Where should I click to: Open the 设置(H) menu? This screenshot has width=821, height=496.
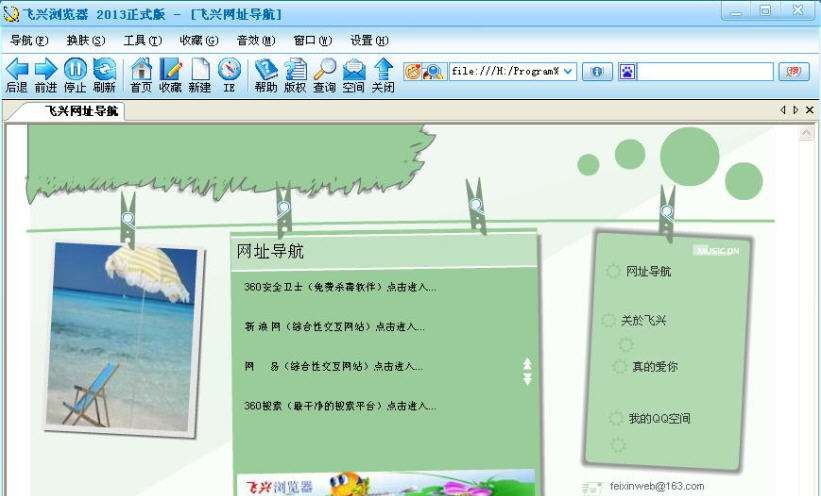tap(369, 40)
